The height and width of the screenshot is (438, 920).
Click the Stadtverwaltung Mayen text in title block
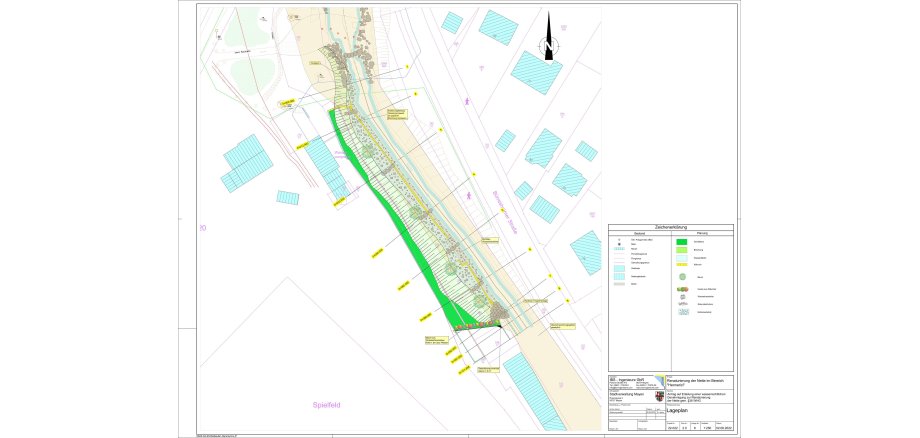point(626,395)
